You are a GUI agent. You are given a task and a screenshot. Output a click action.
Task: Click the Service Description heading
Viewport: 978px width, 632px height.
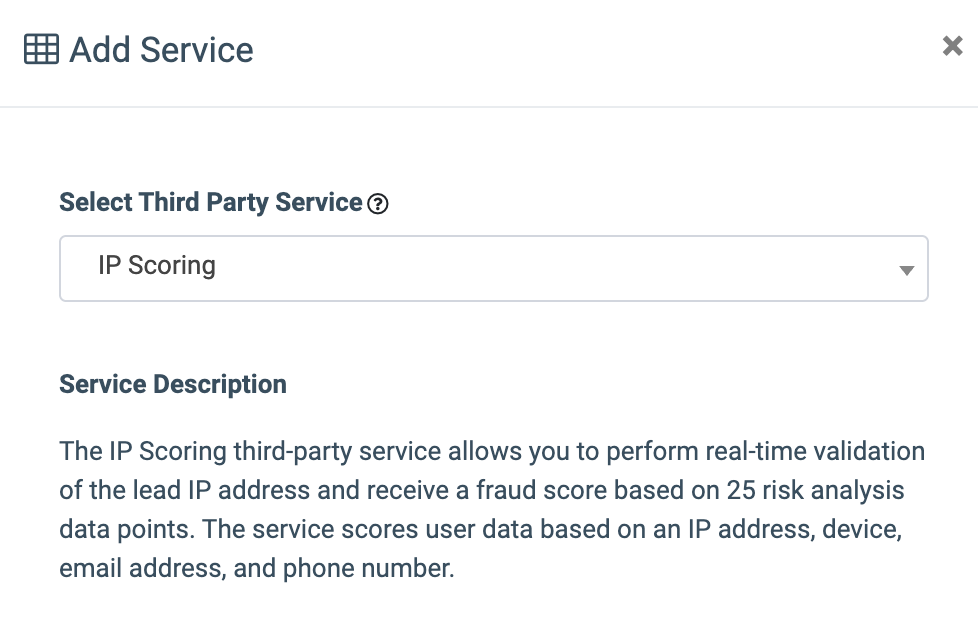173,384
